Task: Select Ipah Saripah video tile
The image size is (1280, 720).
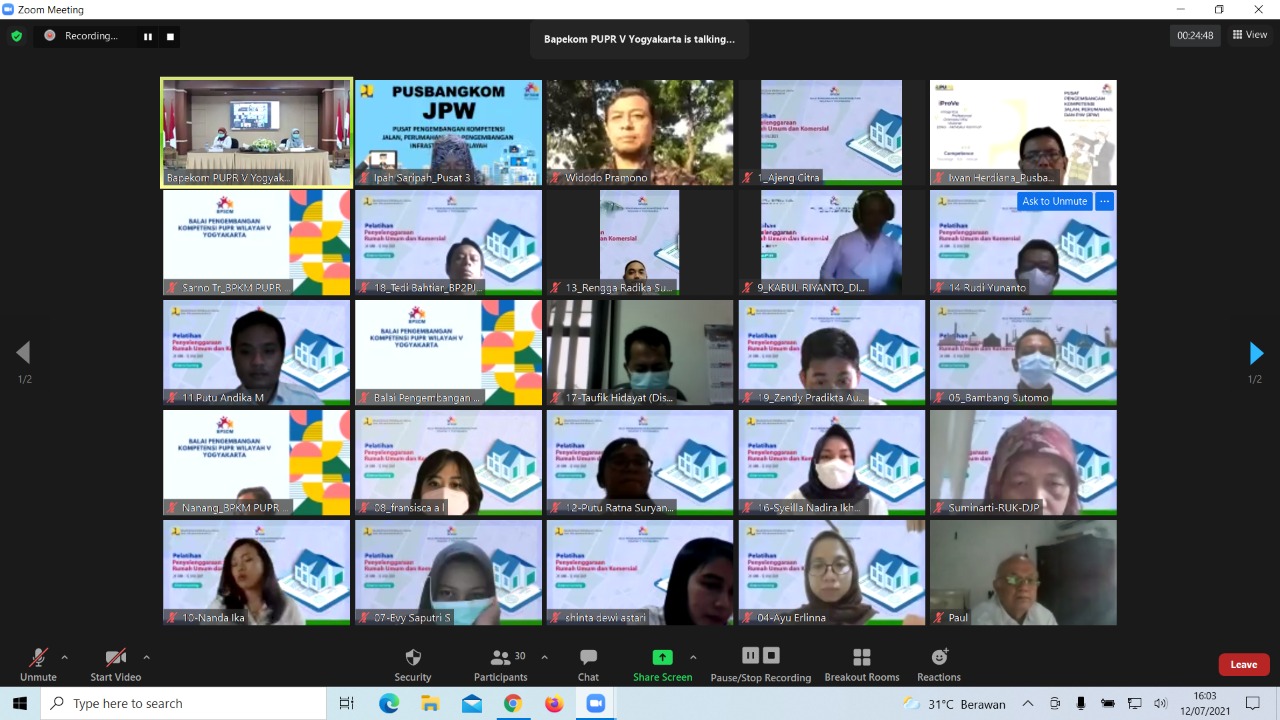Action: (448, 133)
